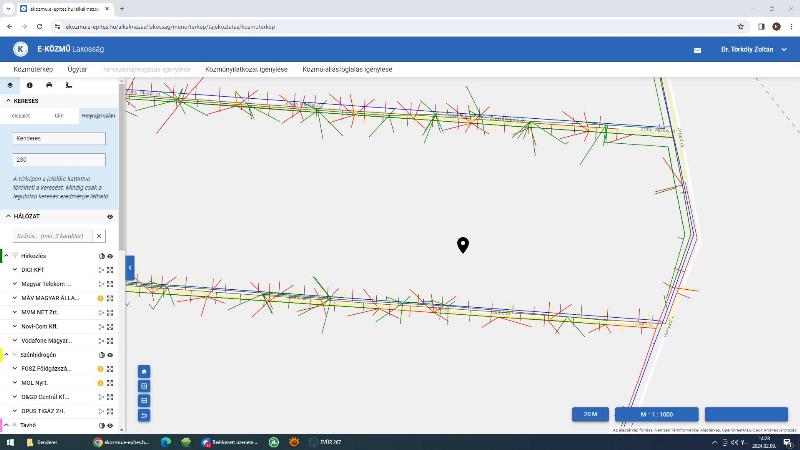This screenshot has height=450, width=800.
Task: Open the Közműtérkép menu
Action: [x=33, y=69]
